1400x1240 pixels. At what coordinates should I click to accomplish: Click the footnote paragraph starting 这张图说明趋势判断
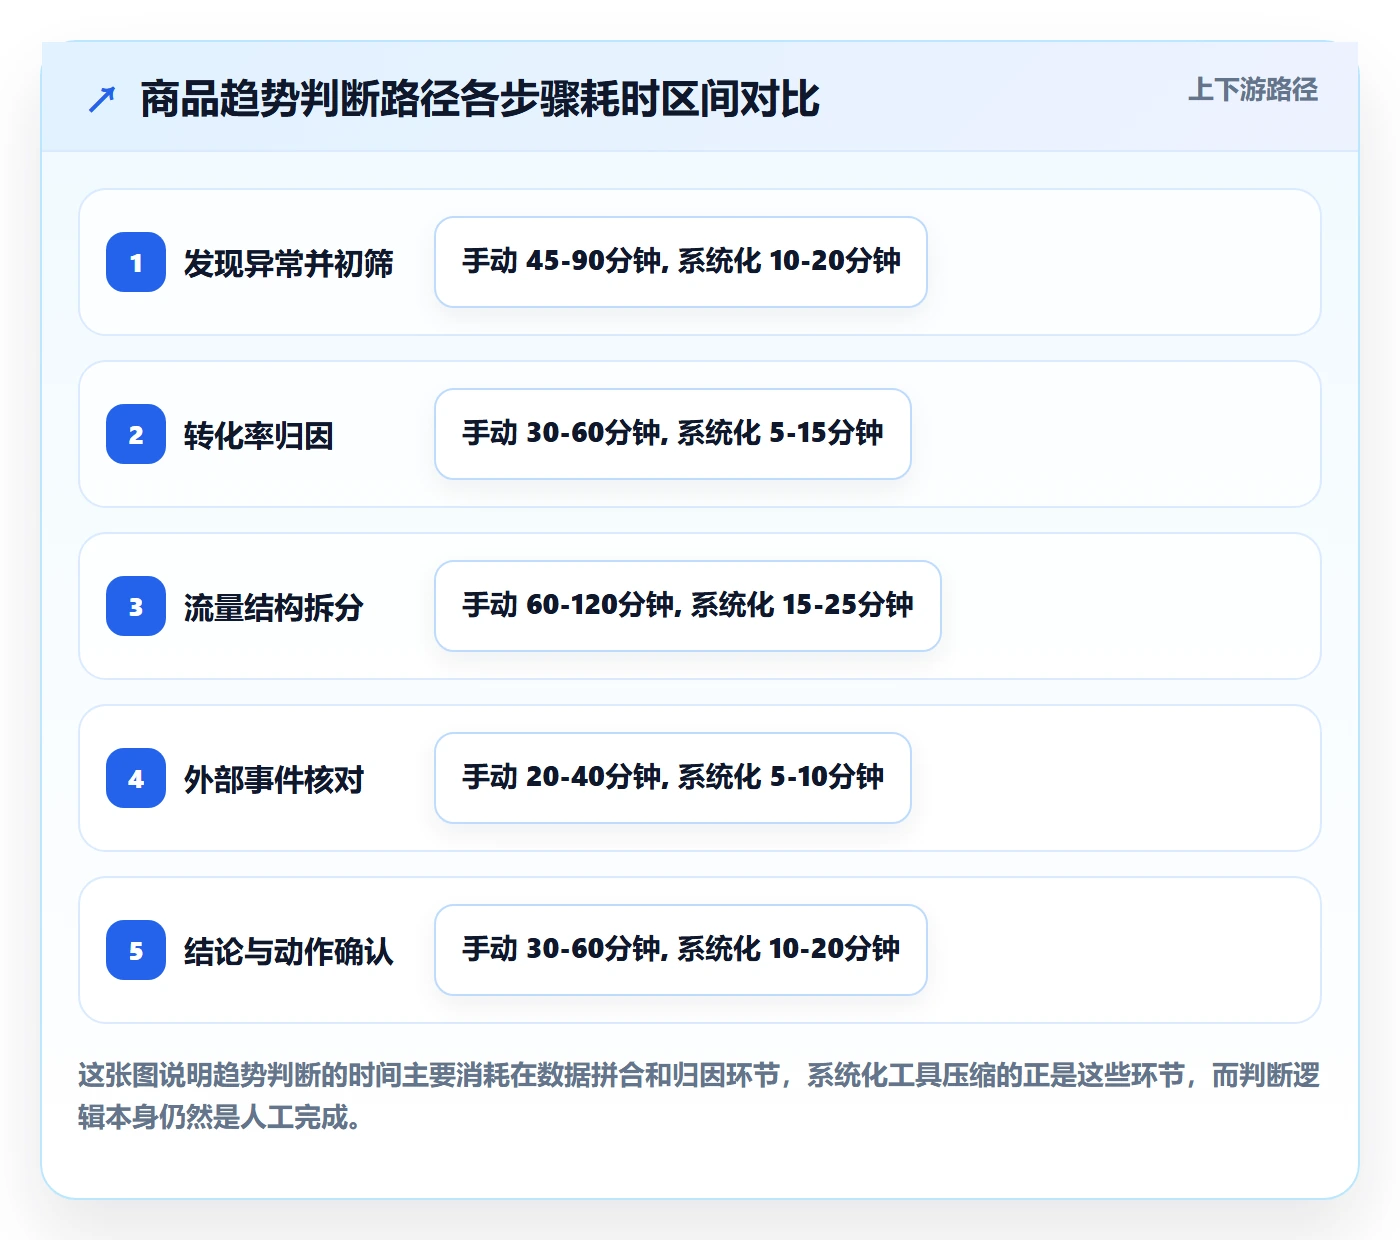(x=699, y=1096)
